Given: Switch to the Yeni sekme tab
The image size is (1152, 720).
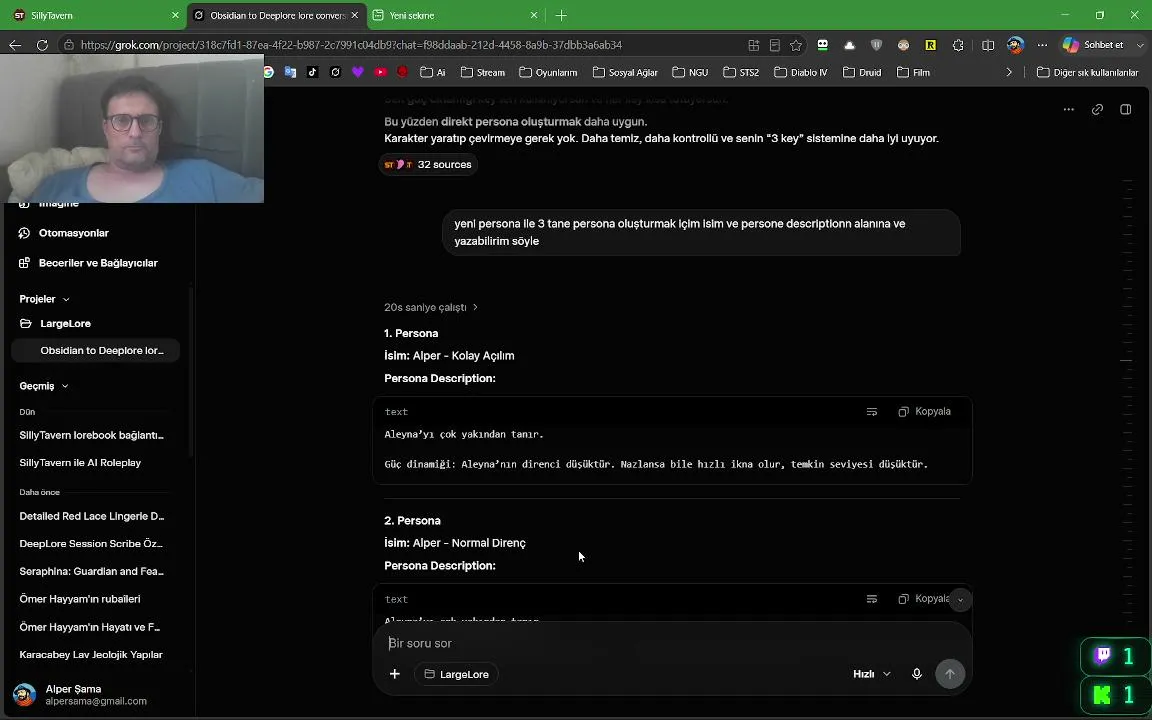Looking at the screenshot, I should (x=454, y=15).
